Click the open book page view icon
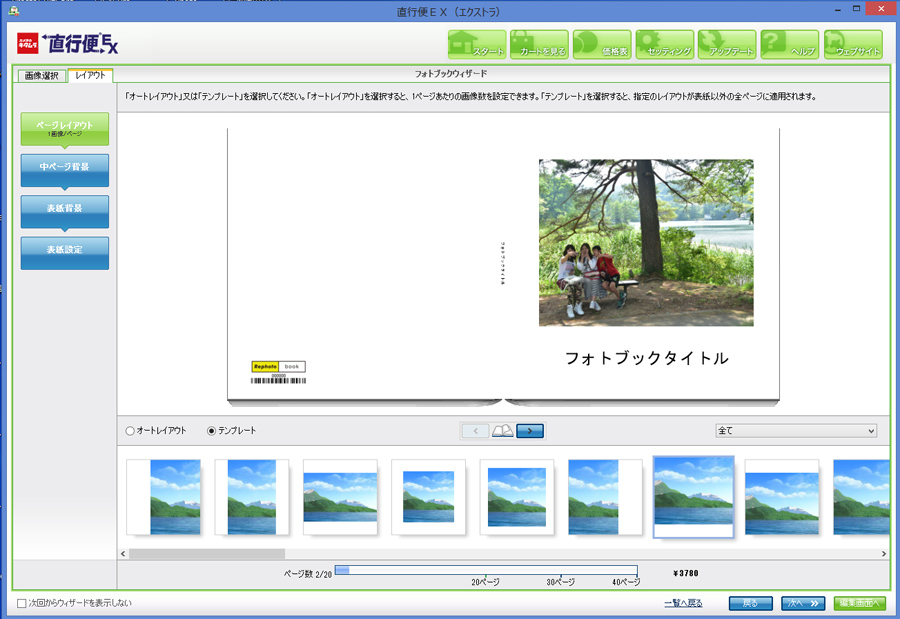 [x=503, y=431]
